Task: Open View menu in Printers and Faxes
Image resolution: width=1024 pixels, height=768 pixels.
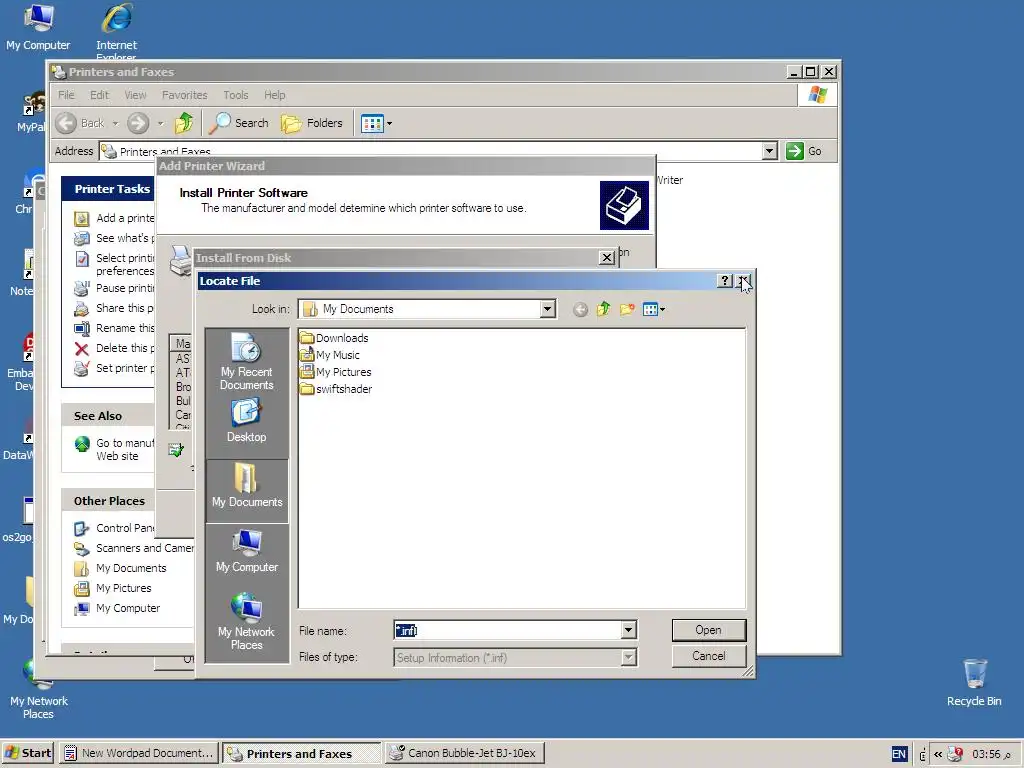Action: coord(135,95)
